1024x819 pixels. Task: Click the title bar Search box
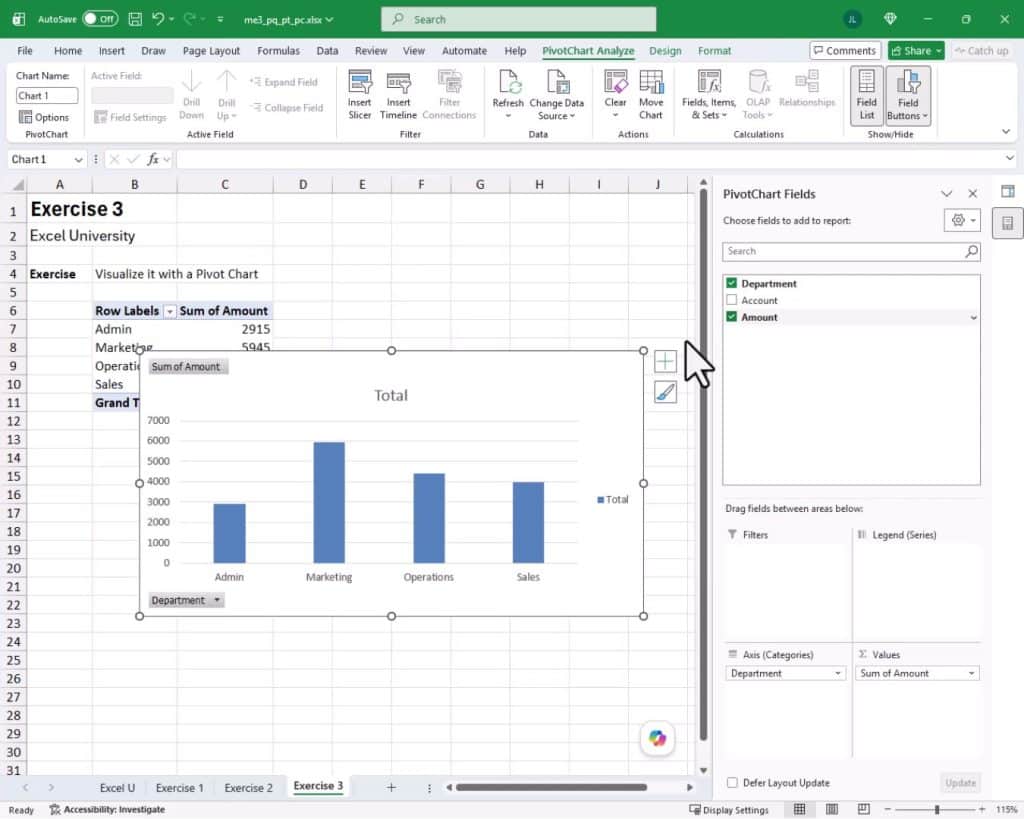(519, 19)
